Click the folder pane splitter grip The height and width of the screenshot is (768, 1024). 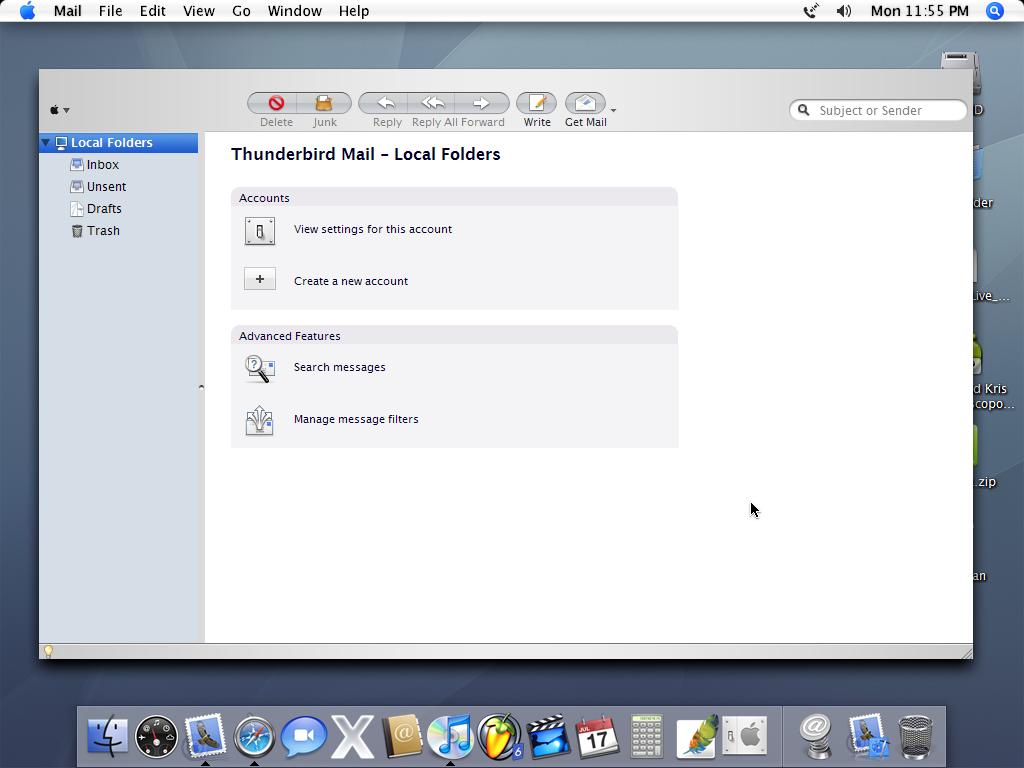pyautogui.click(x=201, y=387)
